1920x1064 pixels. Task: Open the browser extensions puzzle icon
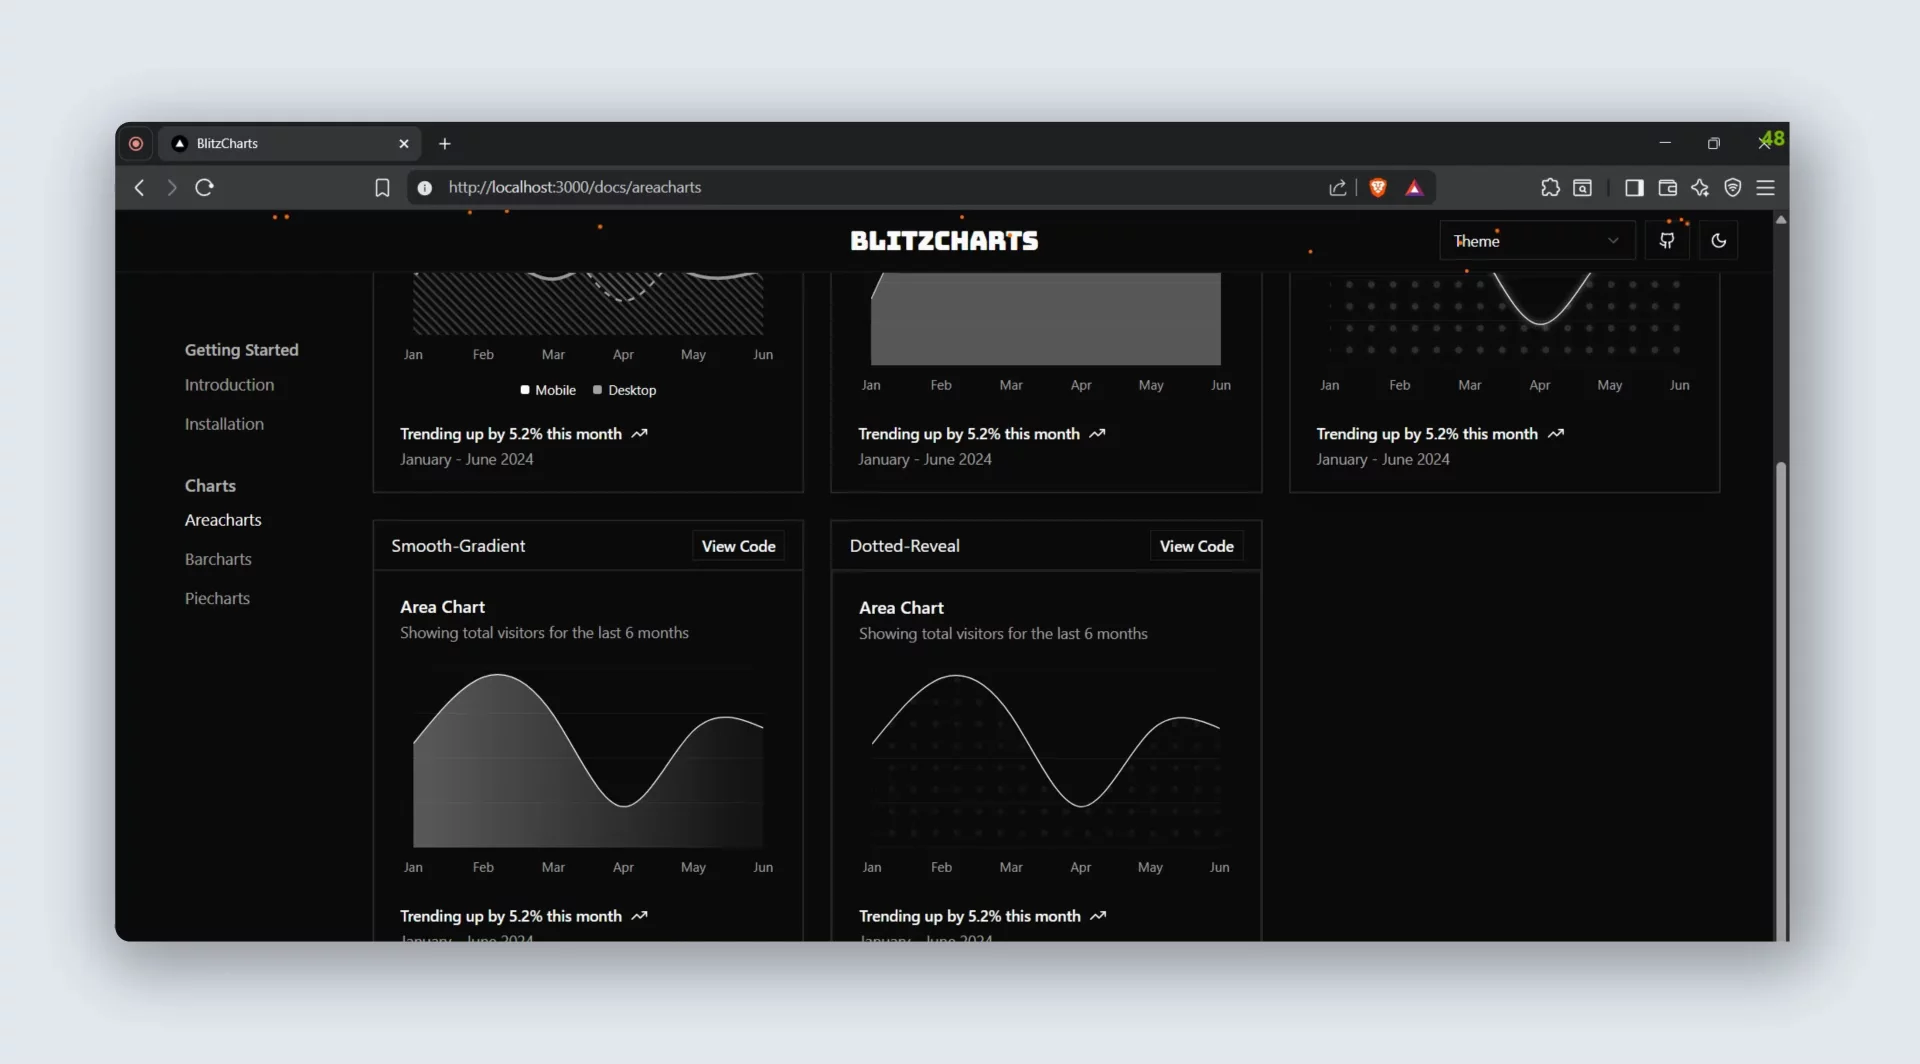point(1551,187)
